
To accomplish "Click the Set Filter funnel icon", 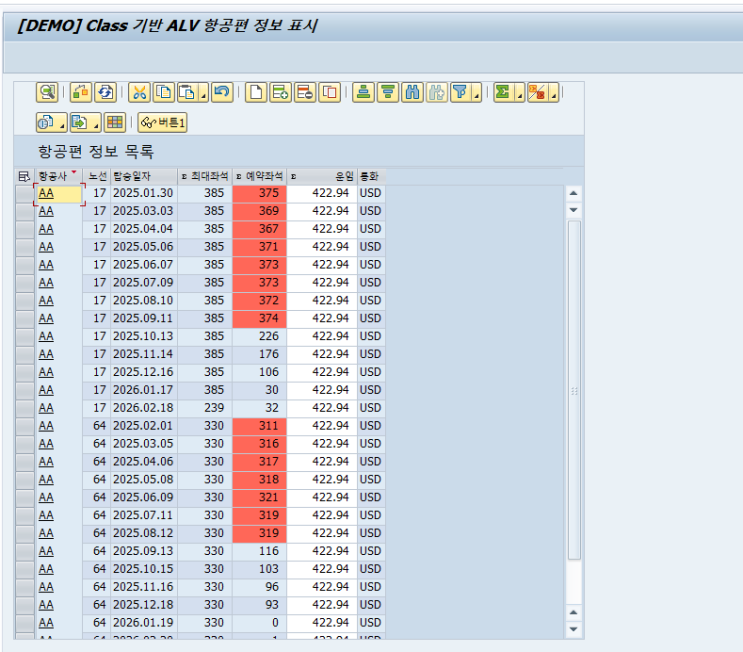I will [461, 92].
